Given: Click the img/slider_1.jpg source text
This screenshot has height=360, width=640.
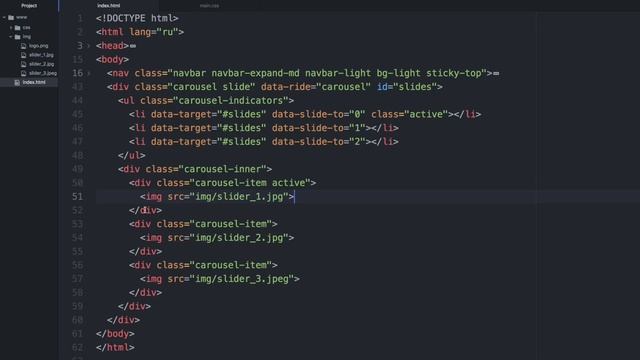Looking at the screenshot, I should pos(239,197).
